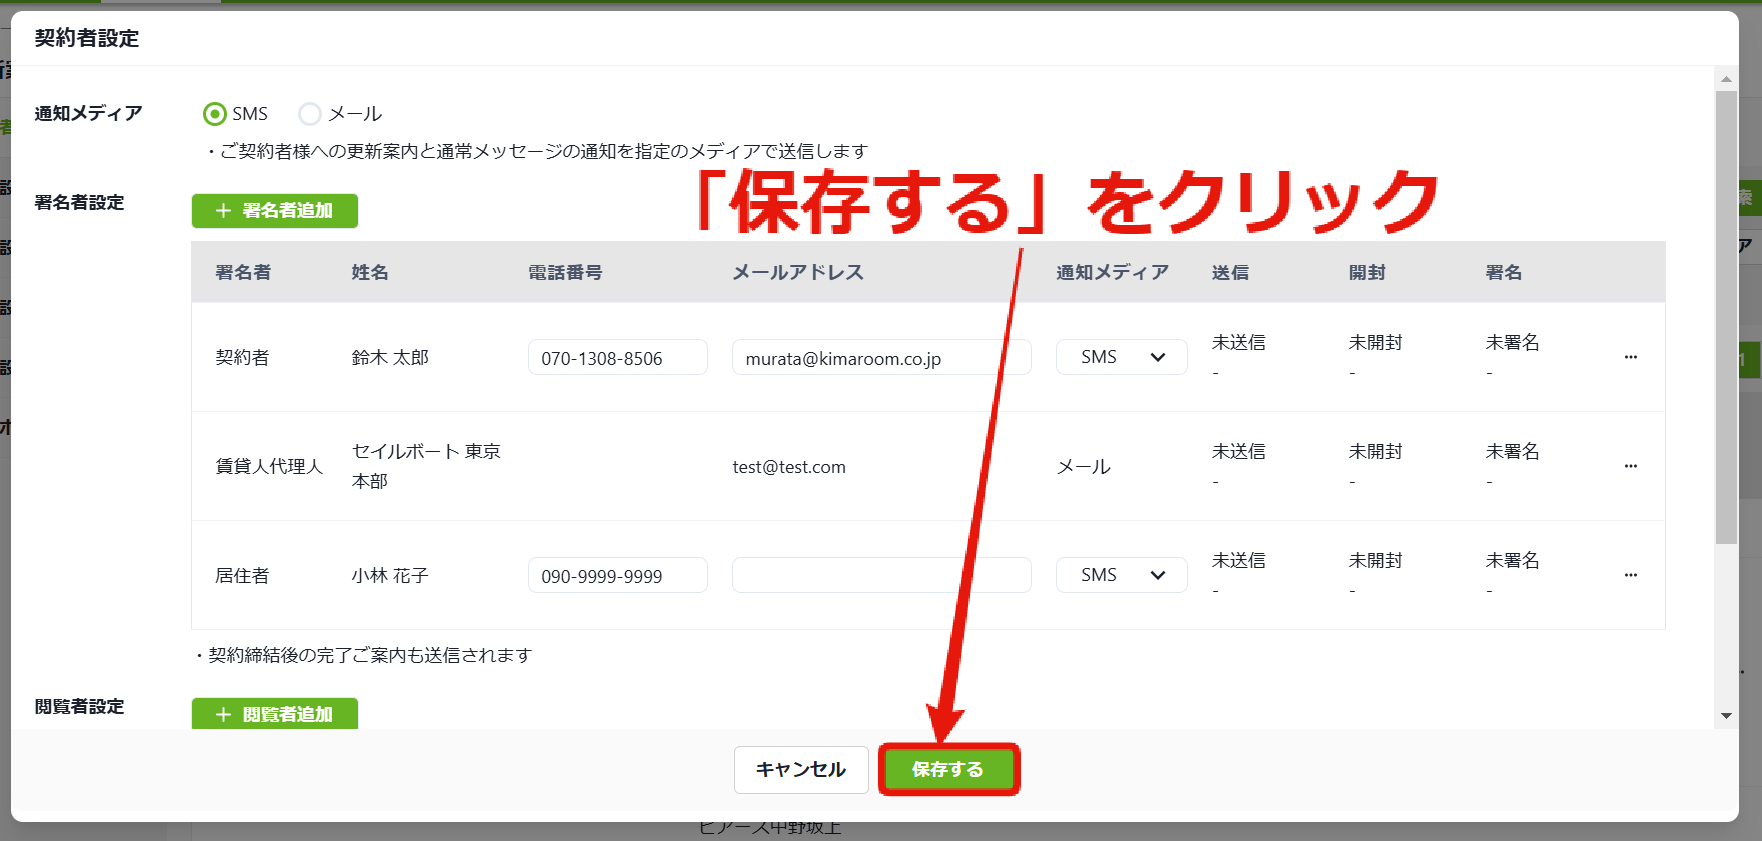This screenshot has width=1762, height=841.
Task: Edit the phone number field 090-9999-9999
Action: coord(618,576)
